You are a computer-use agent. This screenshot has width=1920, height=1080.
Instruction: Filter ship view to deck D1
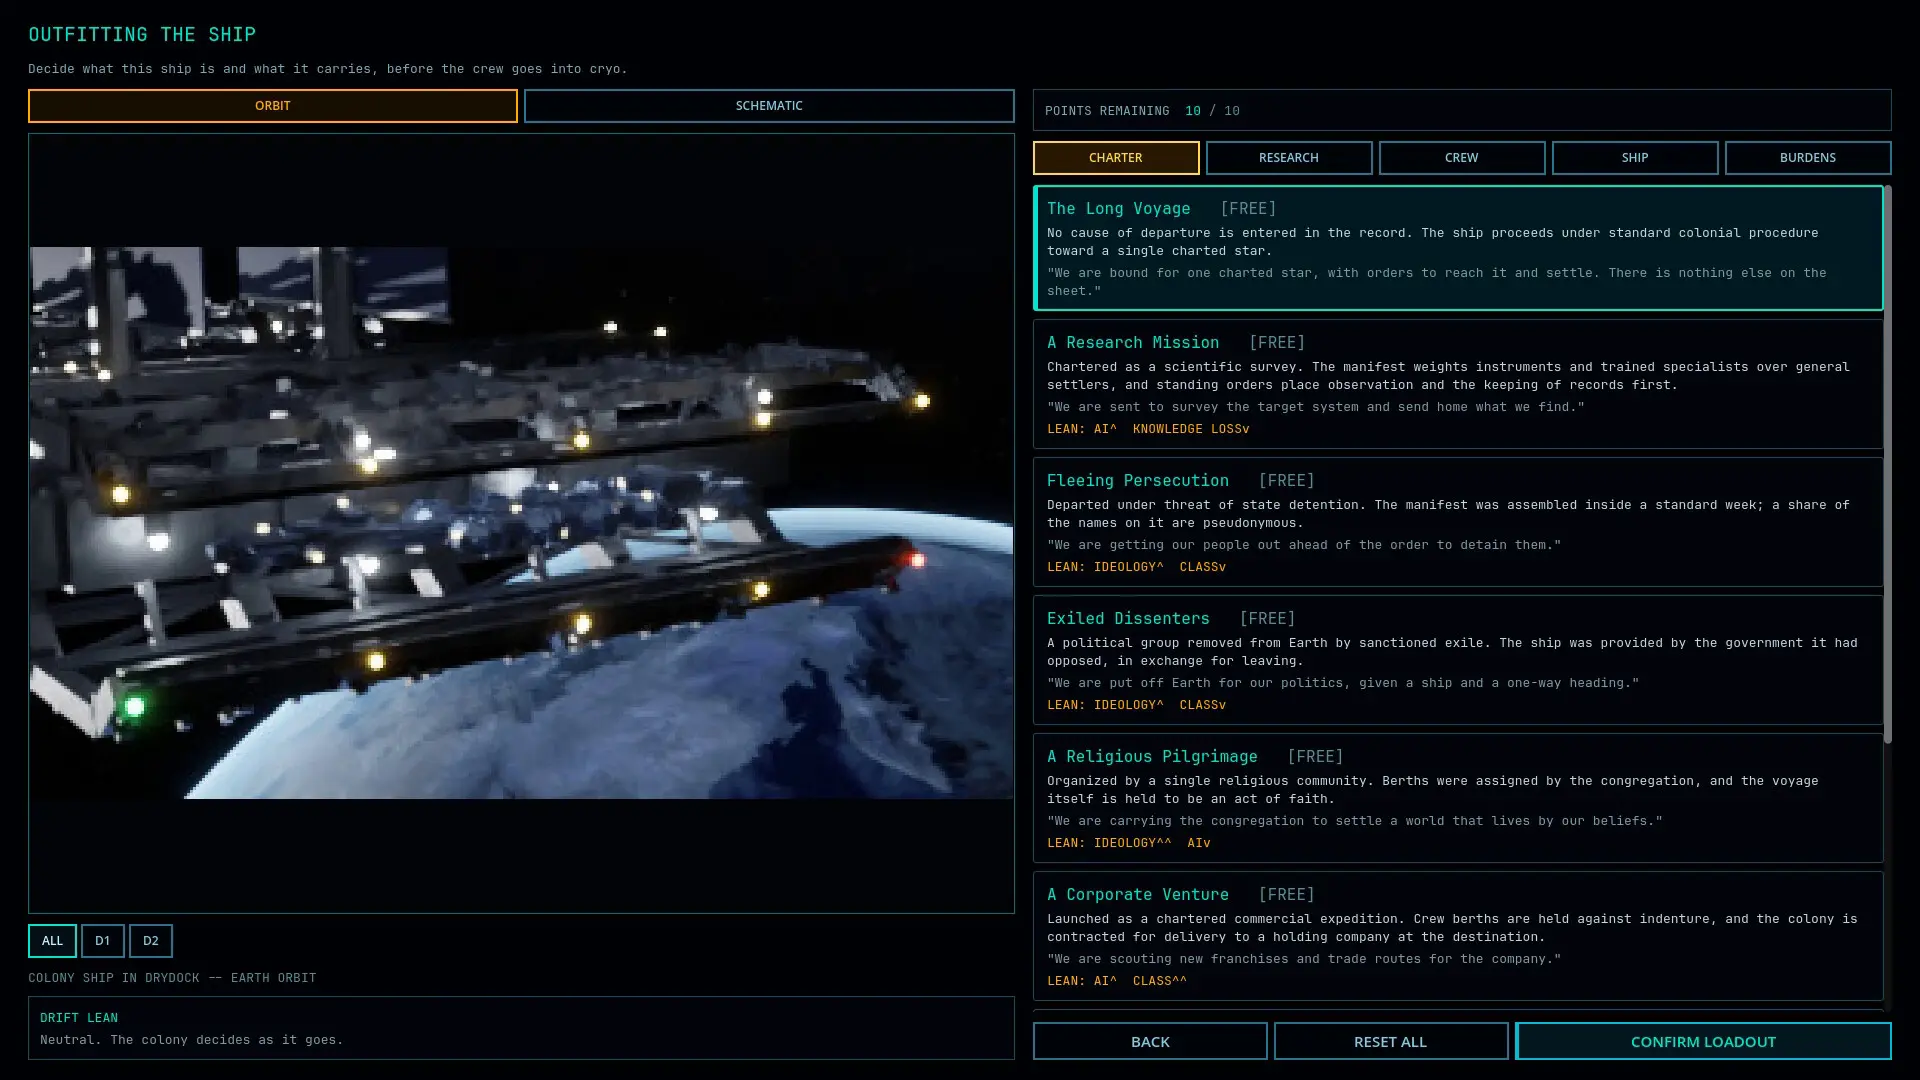[x=102, y=941]
